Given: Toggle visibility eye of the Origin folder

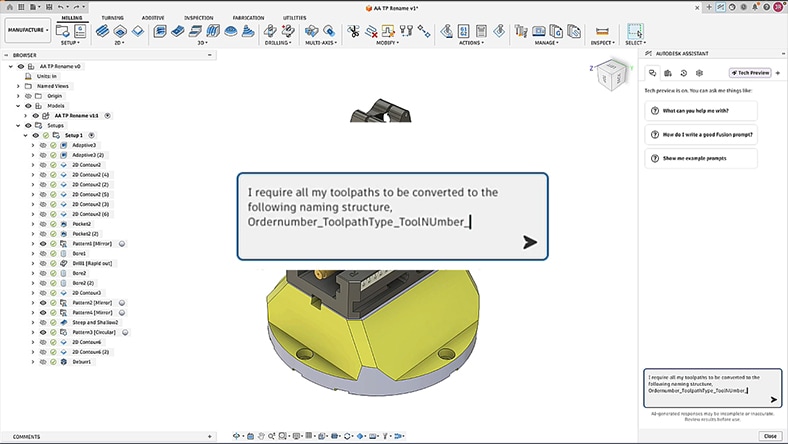Looking at the screenshot, I should (28, 96).
